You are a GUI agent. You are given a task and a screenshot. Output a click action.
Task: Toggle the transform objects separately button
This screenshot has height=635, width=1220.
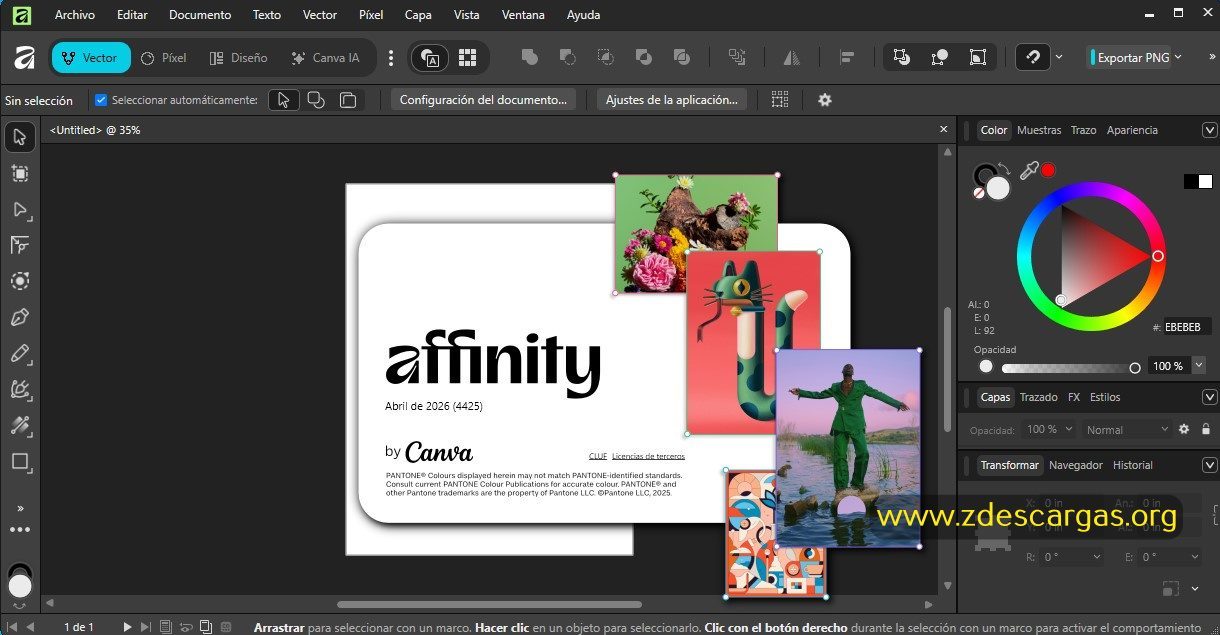901,58
